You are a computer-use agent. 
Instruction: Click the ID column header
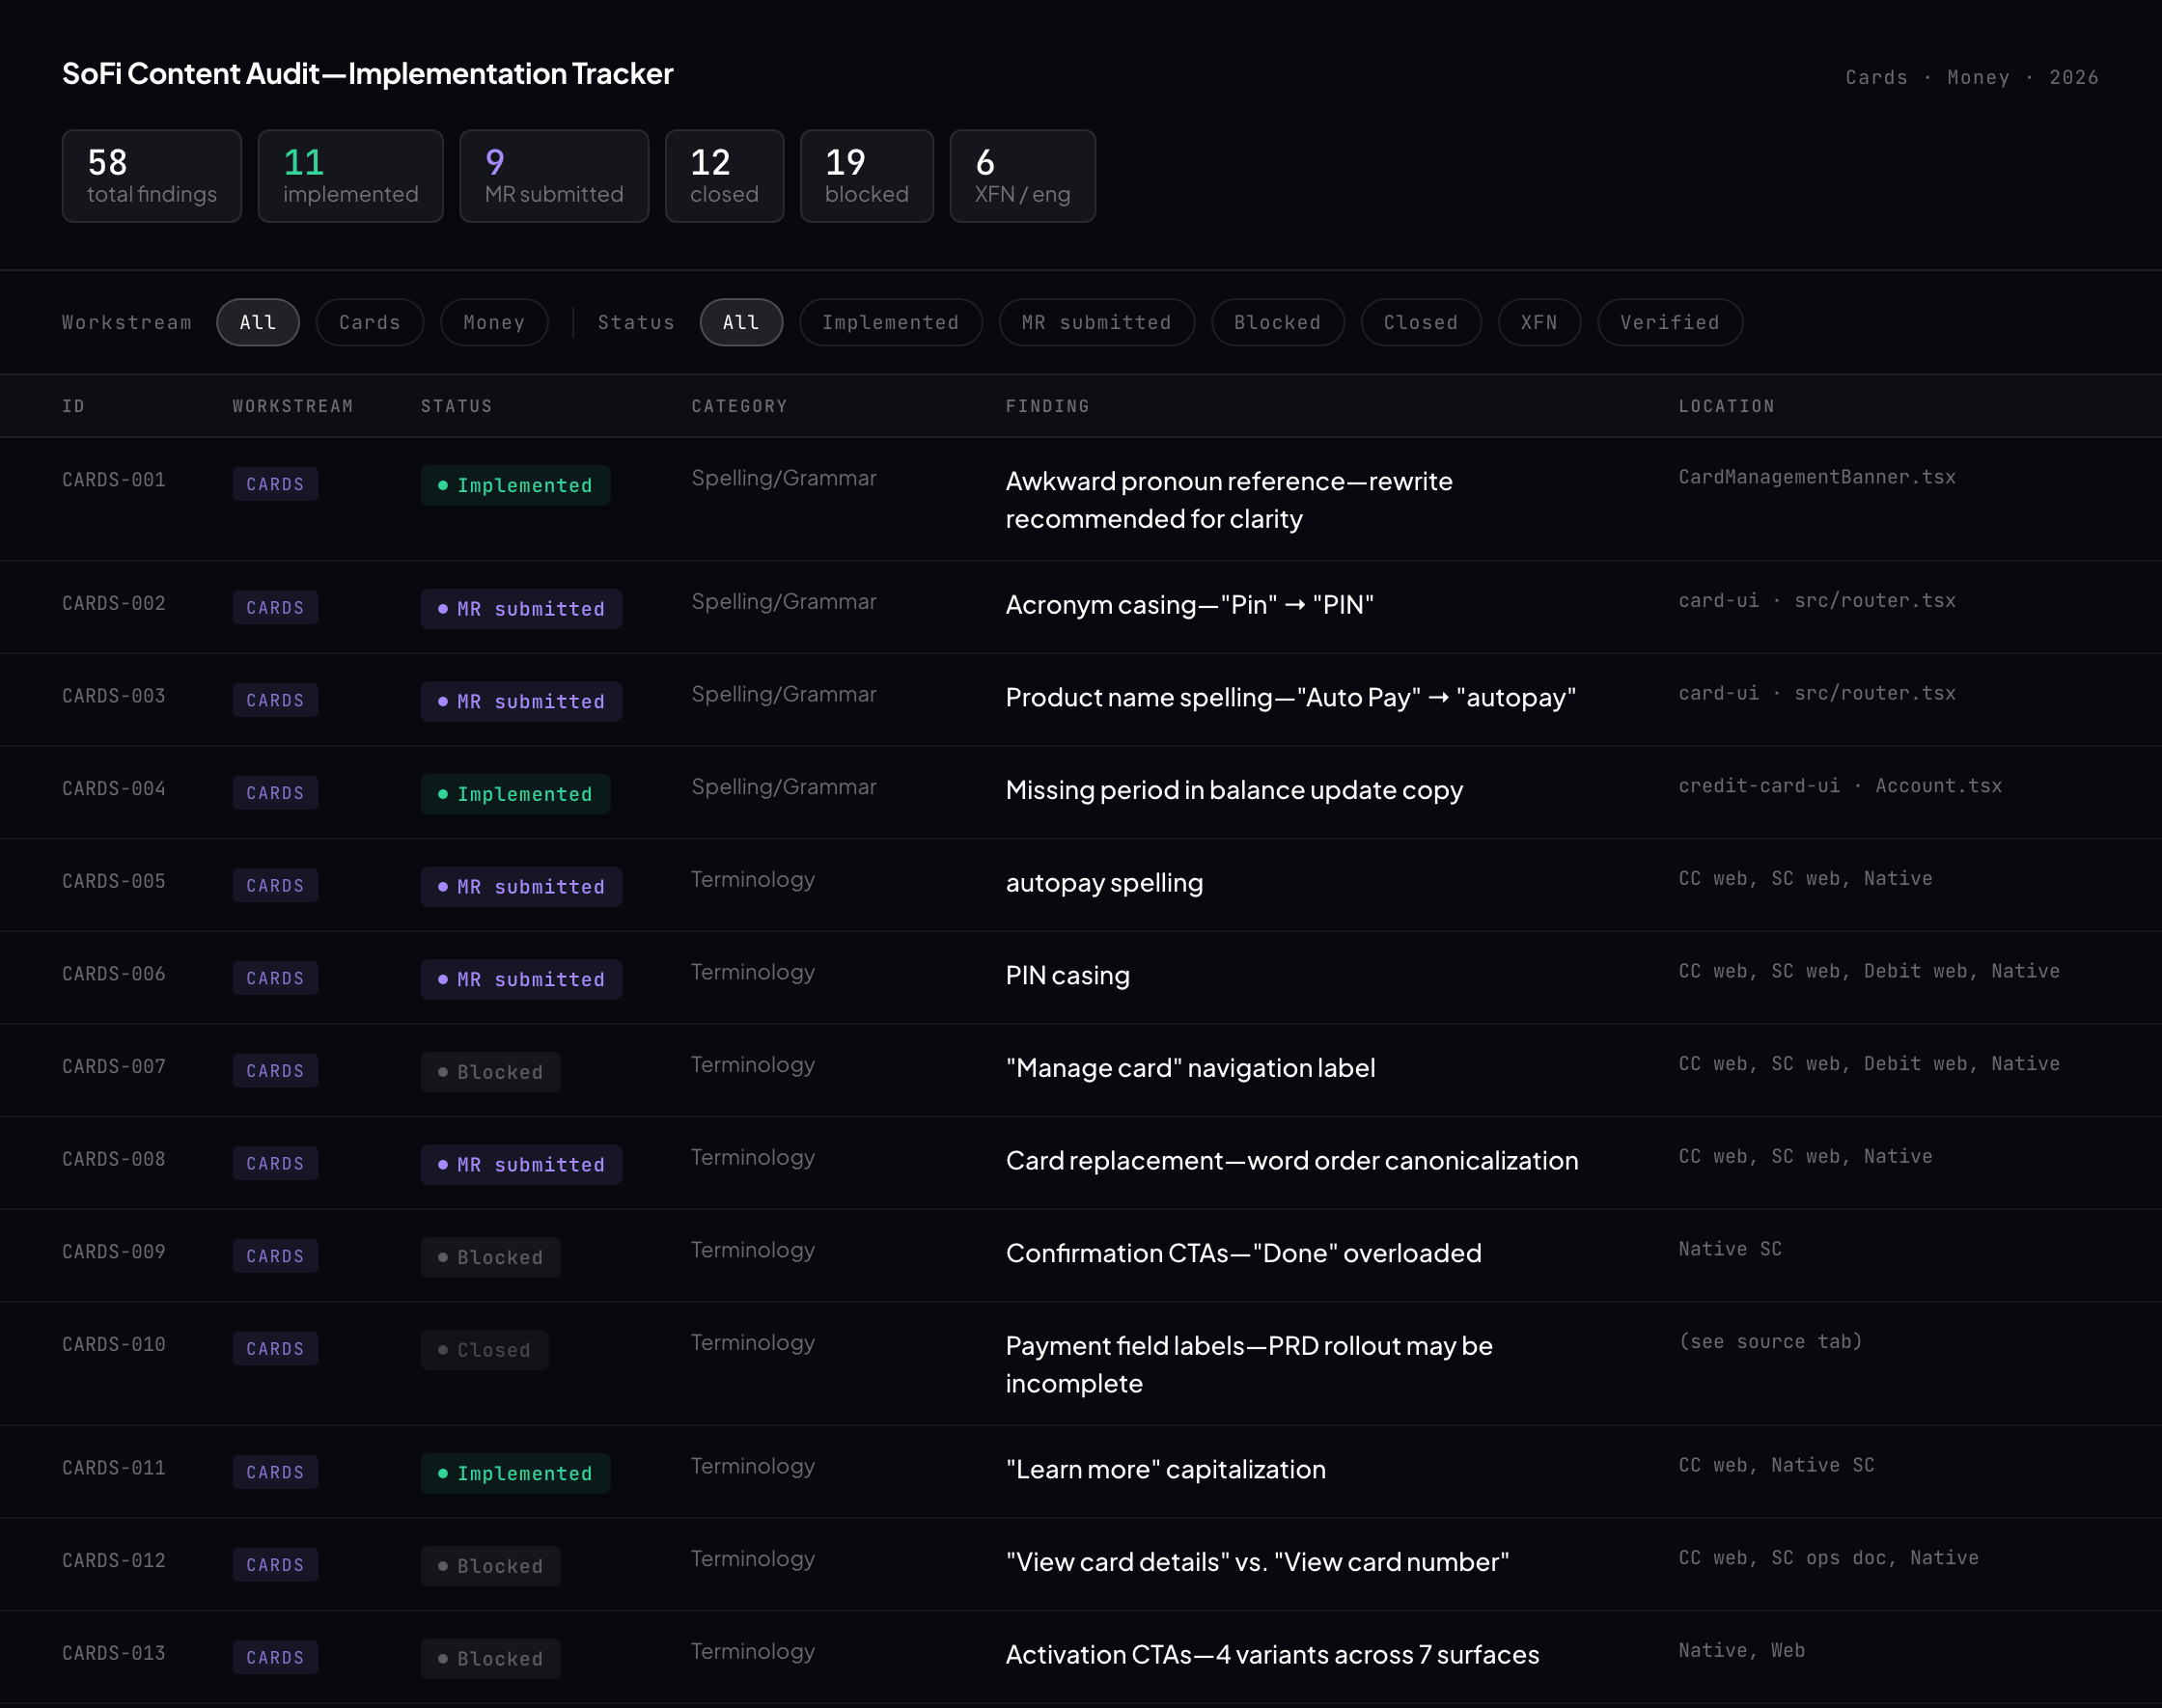74,406
